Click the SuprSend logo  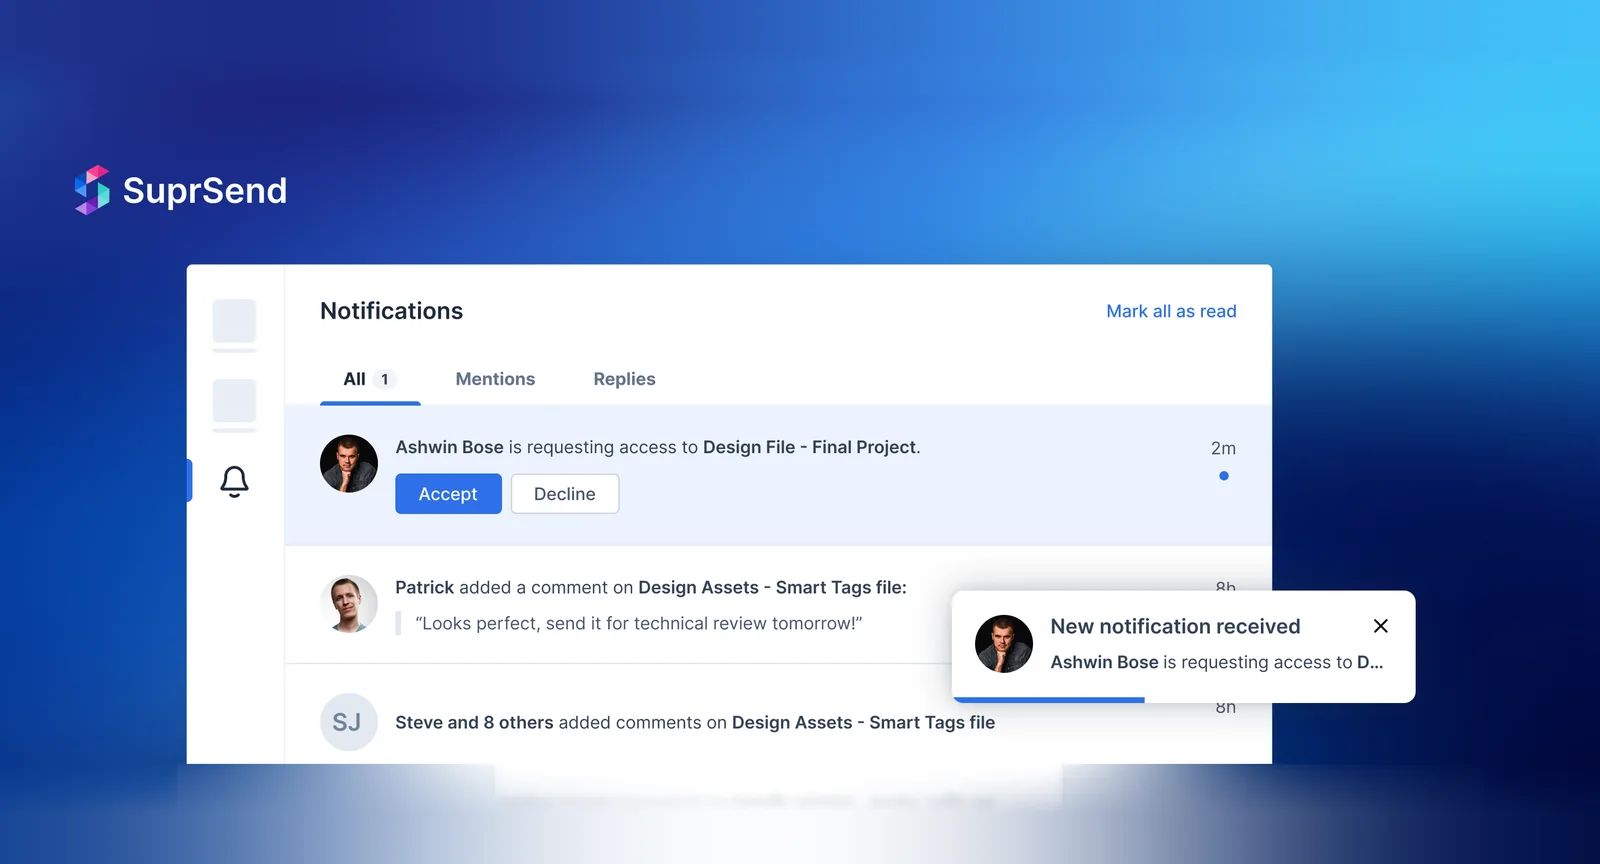pyautogui.click(x=180, y=190)
